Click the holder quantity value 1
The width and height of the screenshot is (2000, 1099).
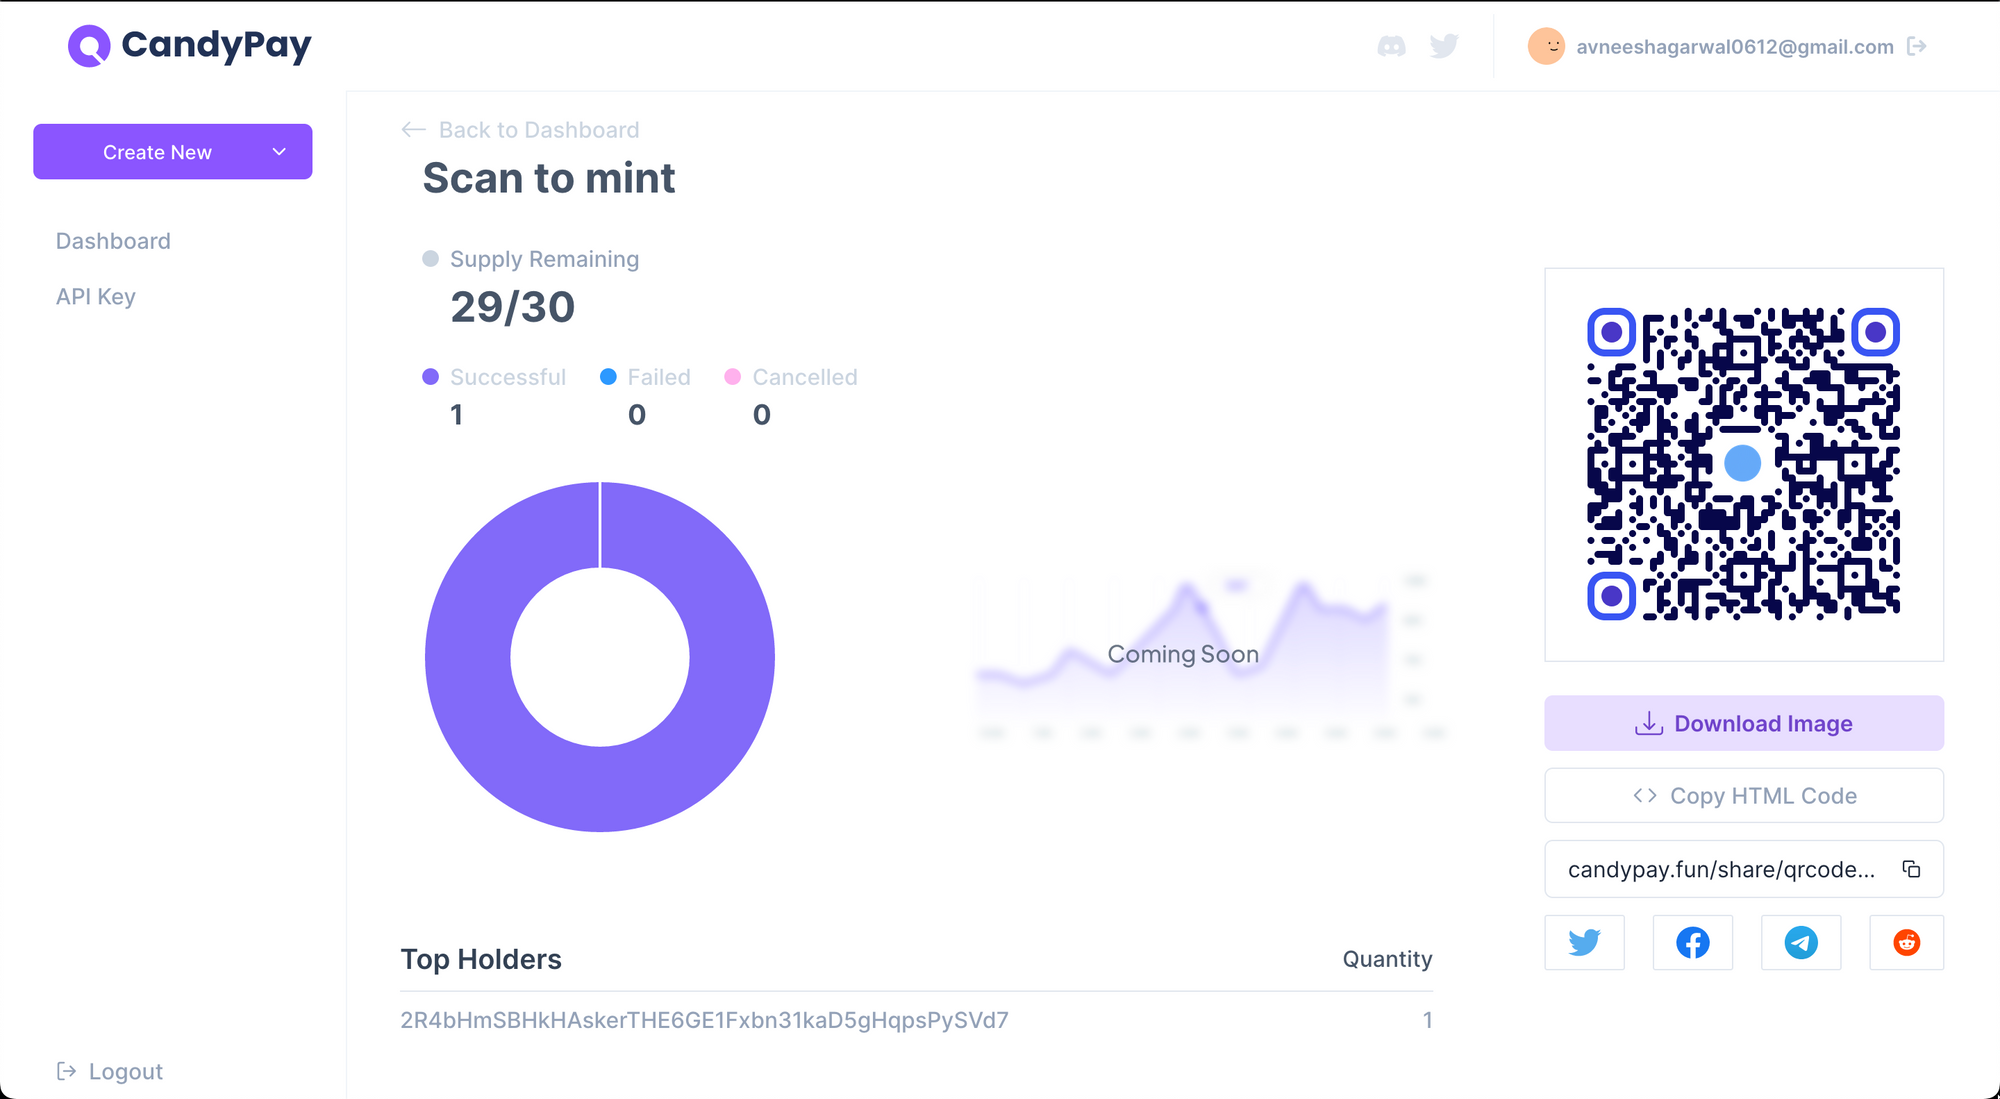1427,1020
